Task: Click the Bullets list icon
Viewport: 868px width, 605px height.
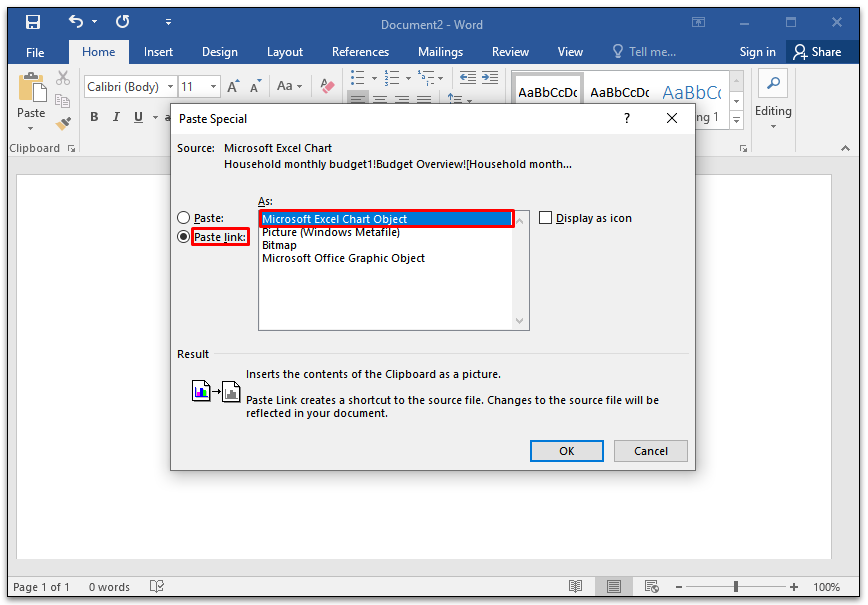Action: (358, 78)
